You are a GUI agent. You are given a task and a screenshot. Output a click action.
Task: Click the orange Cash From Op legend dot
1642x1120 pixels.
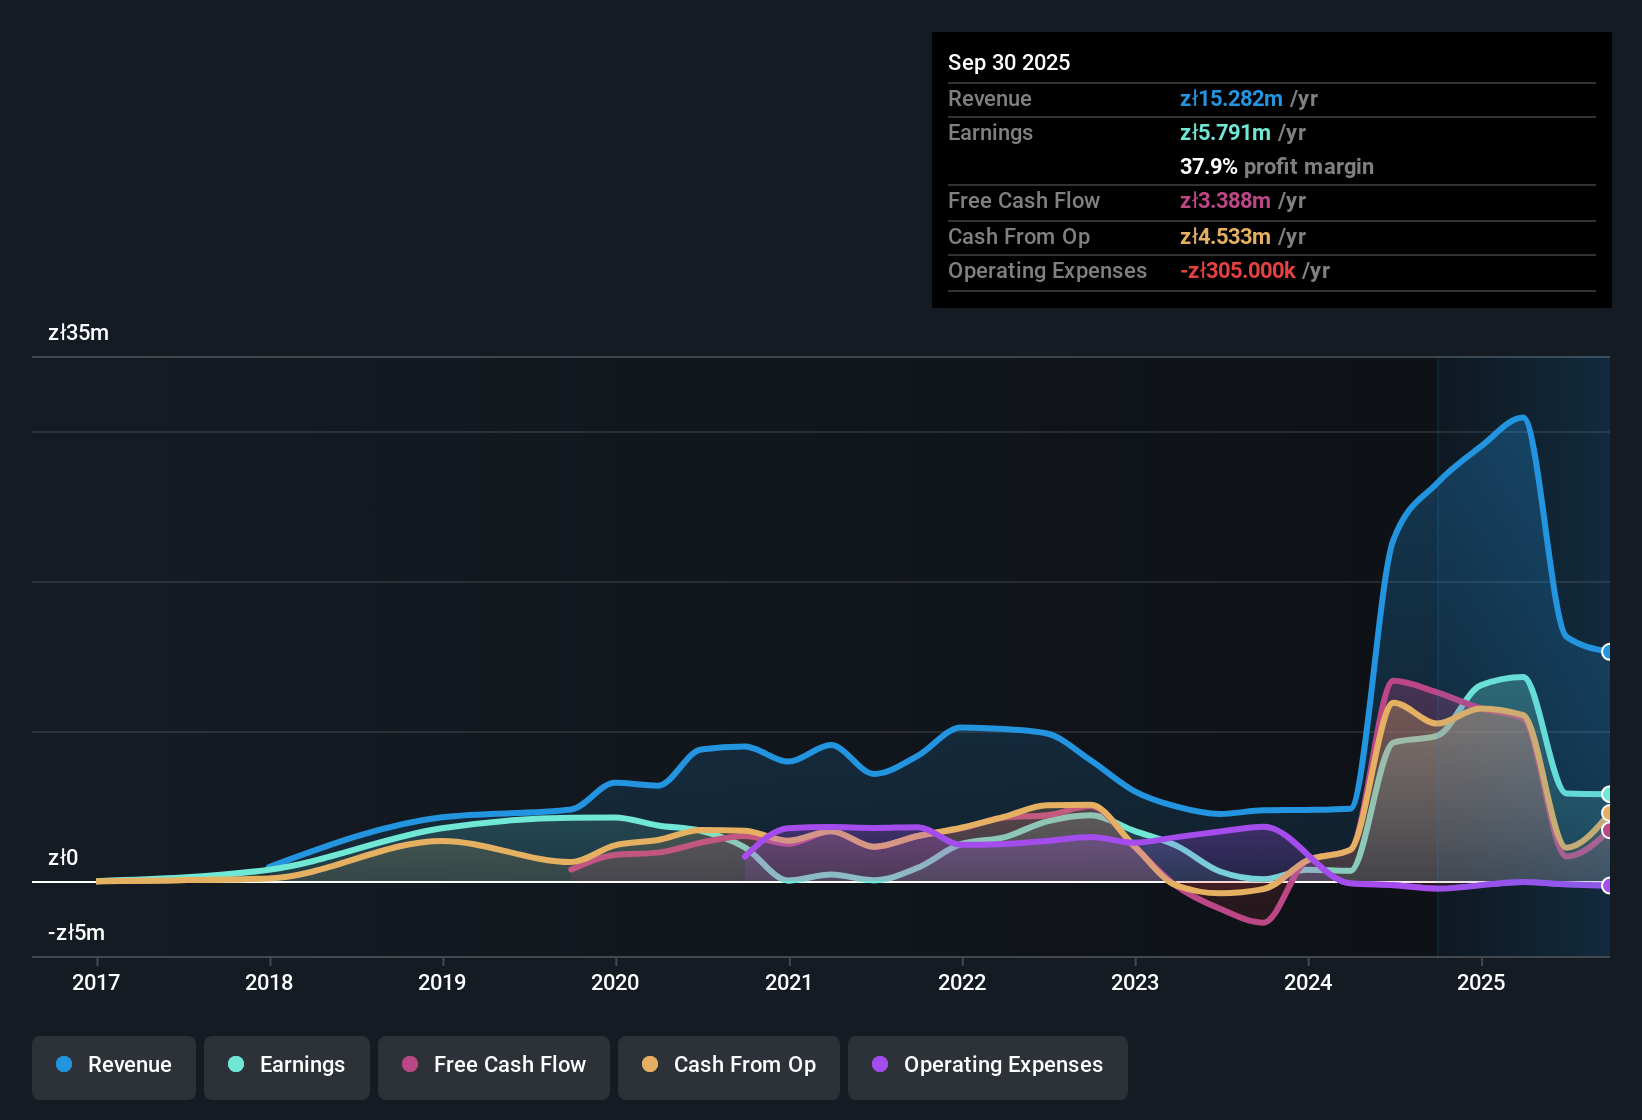650,1065
